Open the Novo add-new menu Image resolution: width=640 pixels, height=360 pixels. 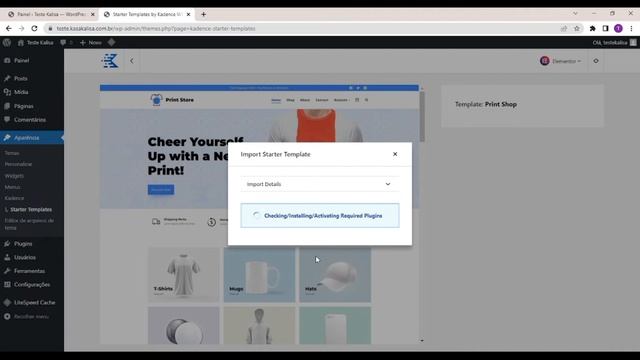click(x=91, y=42)
